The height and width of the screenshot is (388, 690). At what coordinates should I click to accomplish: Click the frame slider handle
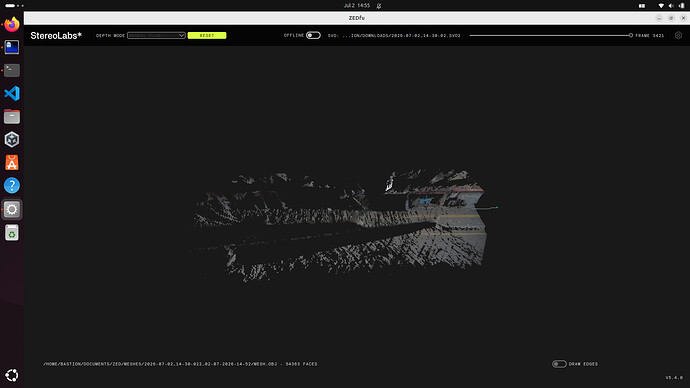click(631, 35)
